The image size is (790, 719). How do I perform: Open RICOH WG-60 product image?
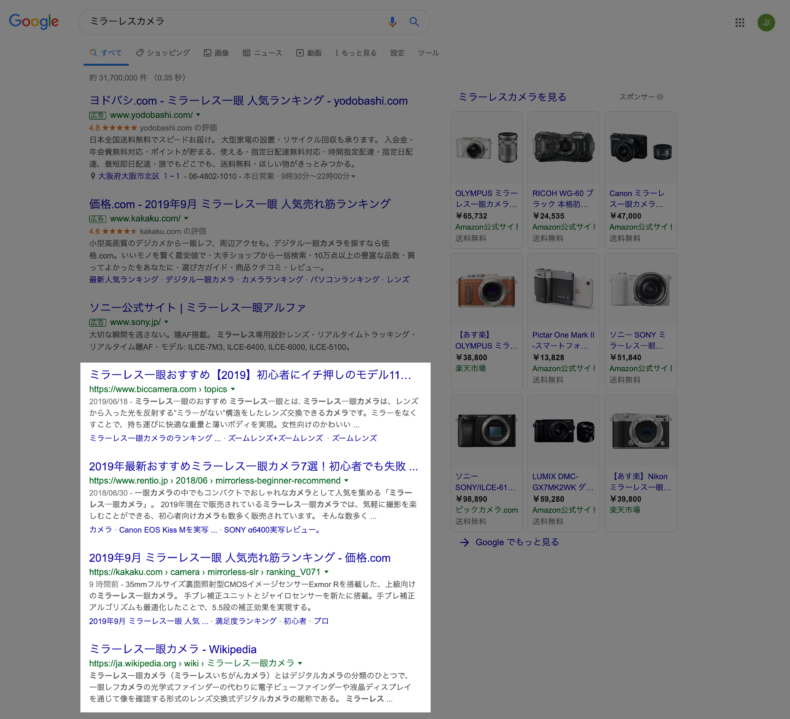(563, 147)
